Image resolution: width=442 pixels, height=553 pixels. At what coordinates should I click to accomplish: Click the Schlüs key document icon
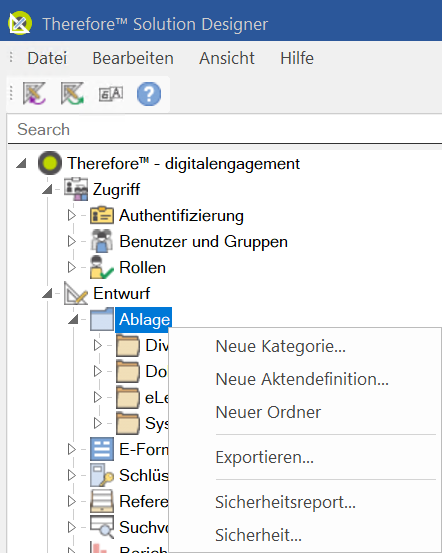coord(102,475)
